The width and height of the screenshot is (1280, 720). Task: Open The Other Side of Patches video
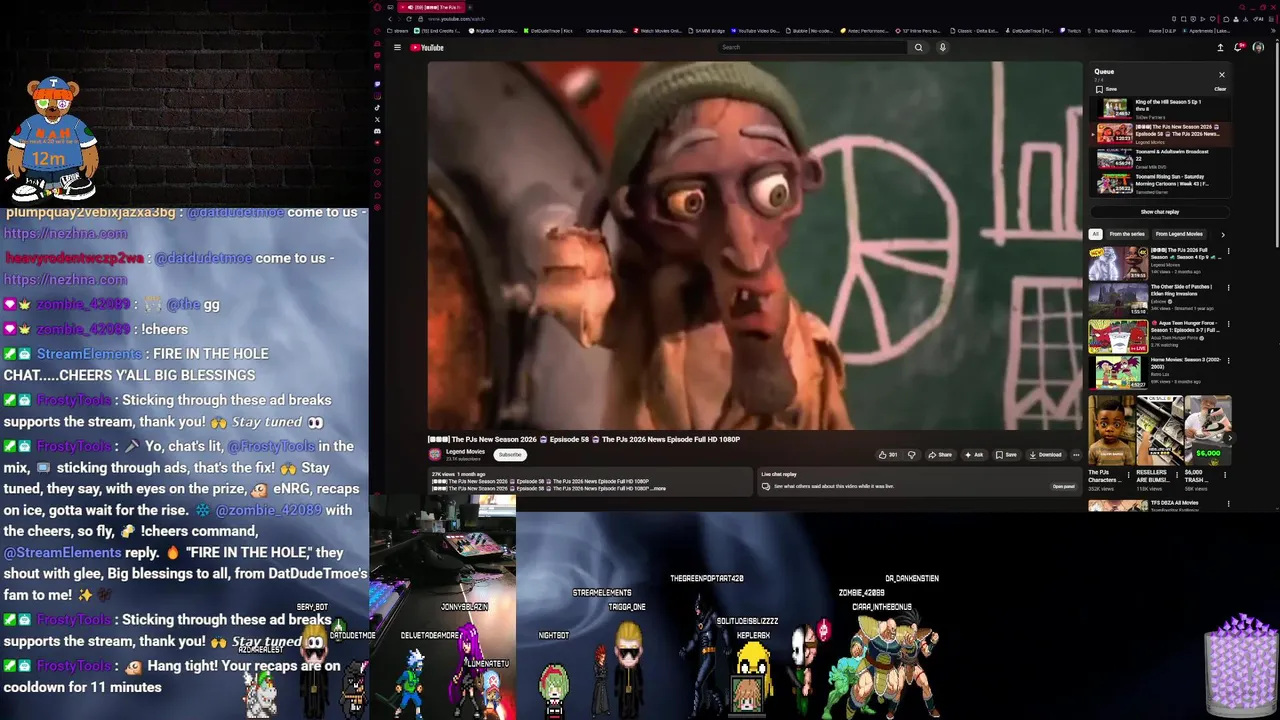pyautogui.click(x=1118, y=300)
